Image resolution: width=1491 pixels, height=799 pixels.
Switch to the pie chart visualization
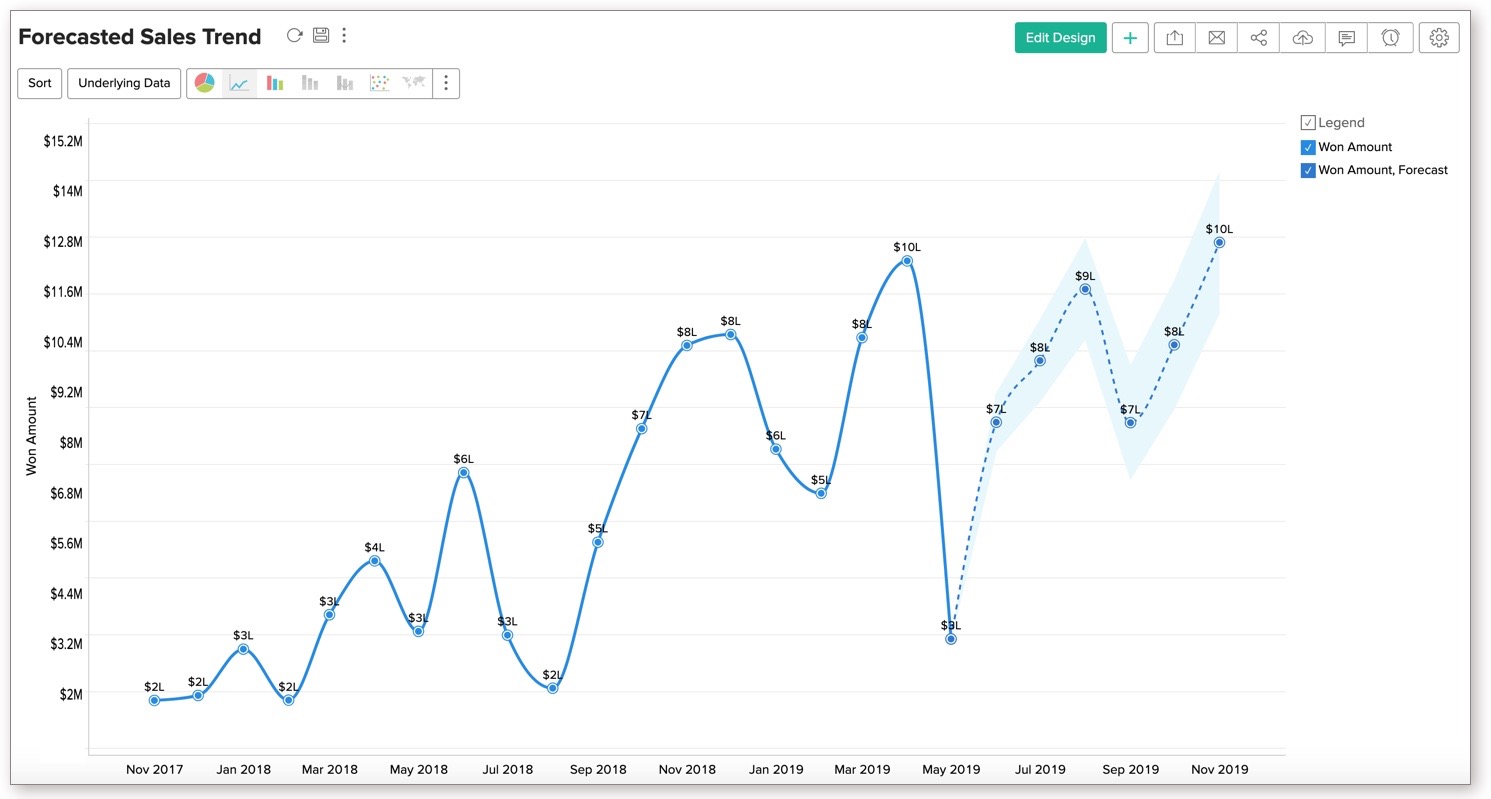(x=204, y=83)
